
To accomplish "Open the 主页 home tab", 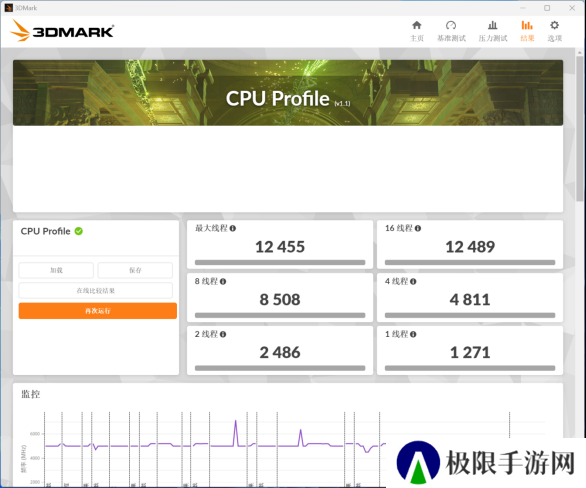I will tap(417, 31).
